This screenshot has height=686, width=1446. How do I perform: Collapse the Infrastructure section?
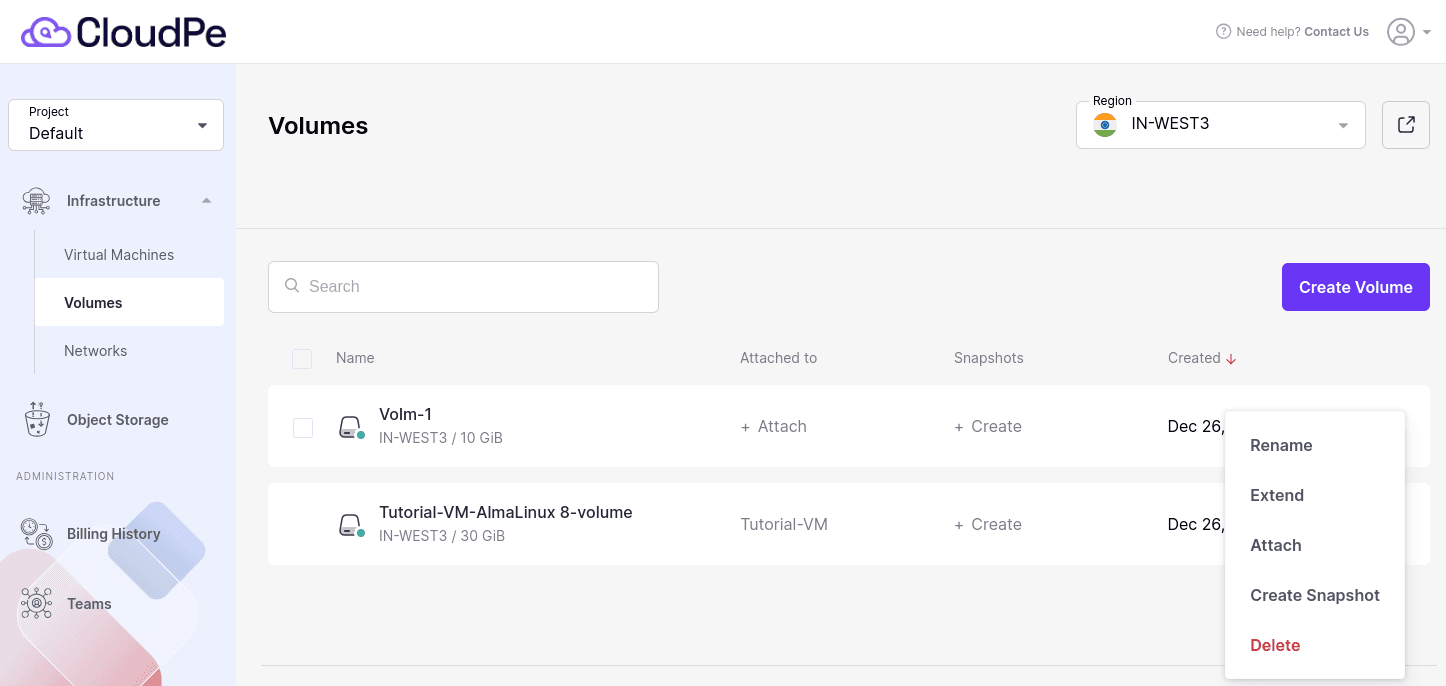206,200
